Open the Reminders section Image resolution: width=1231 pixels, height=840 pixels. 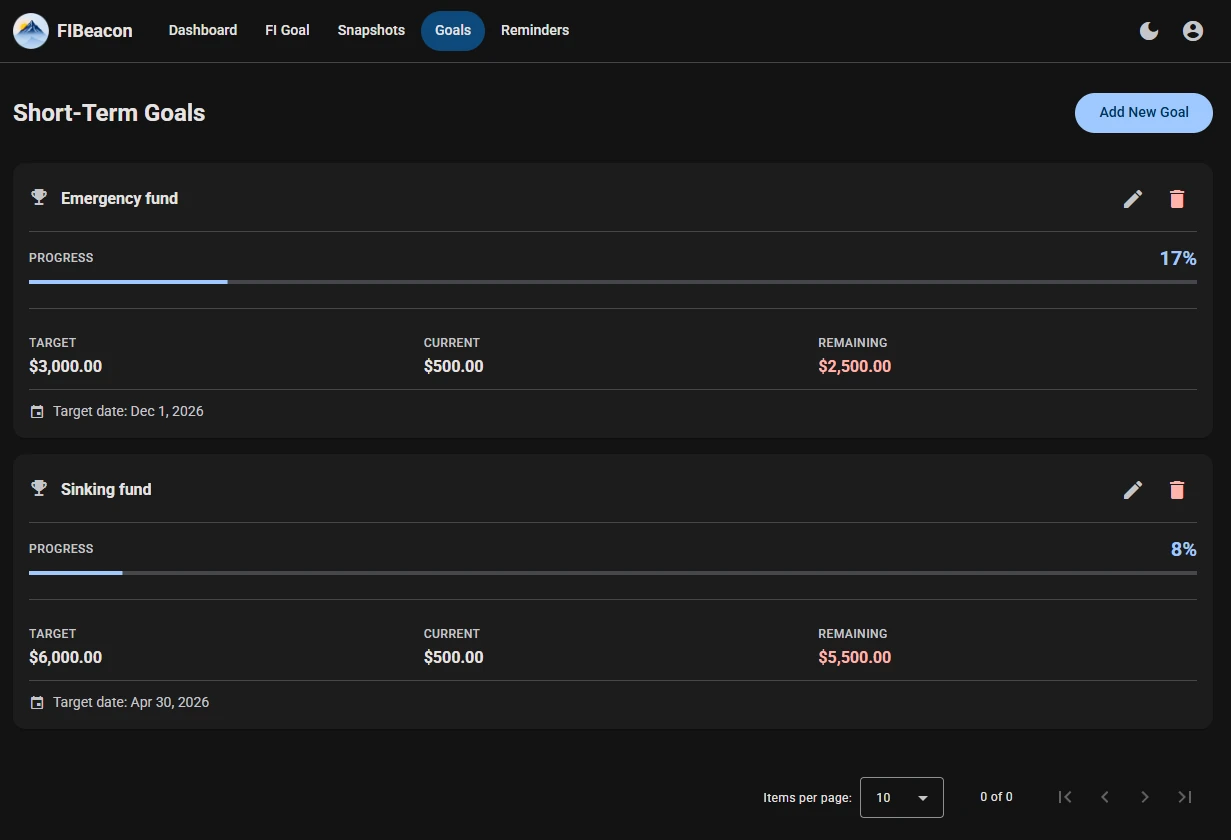click(535, 30)
